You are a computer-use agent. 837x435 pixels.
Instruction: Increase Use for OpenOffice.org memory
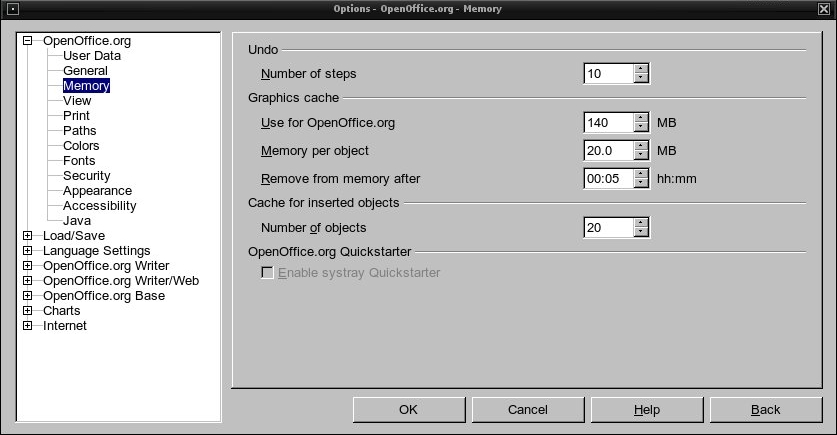point(641,118)
